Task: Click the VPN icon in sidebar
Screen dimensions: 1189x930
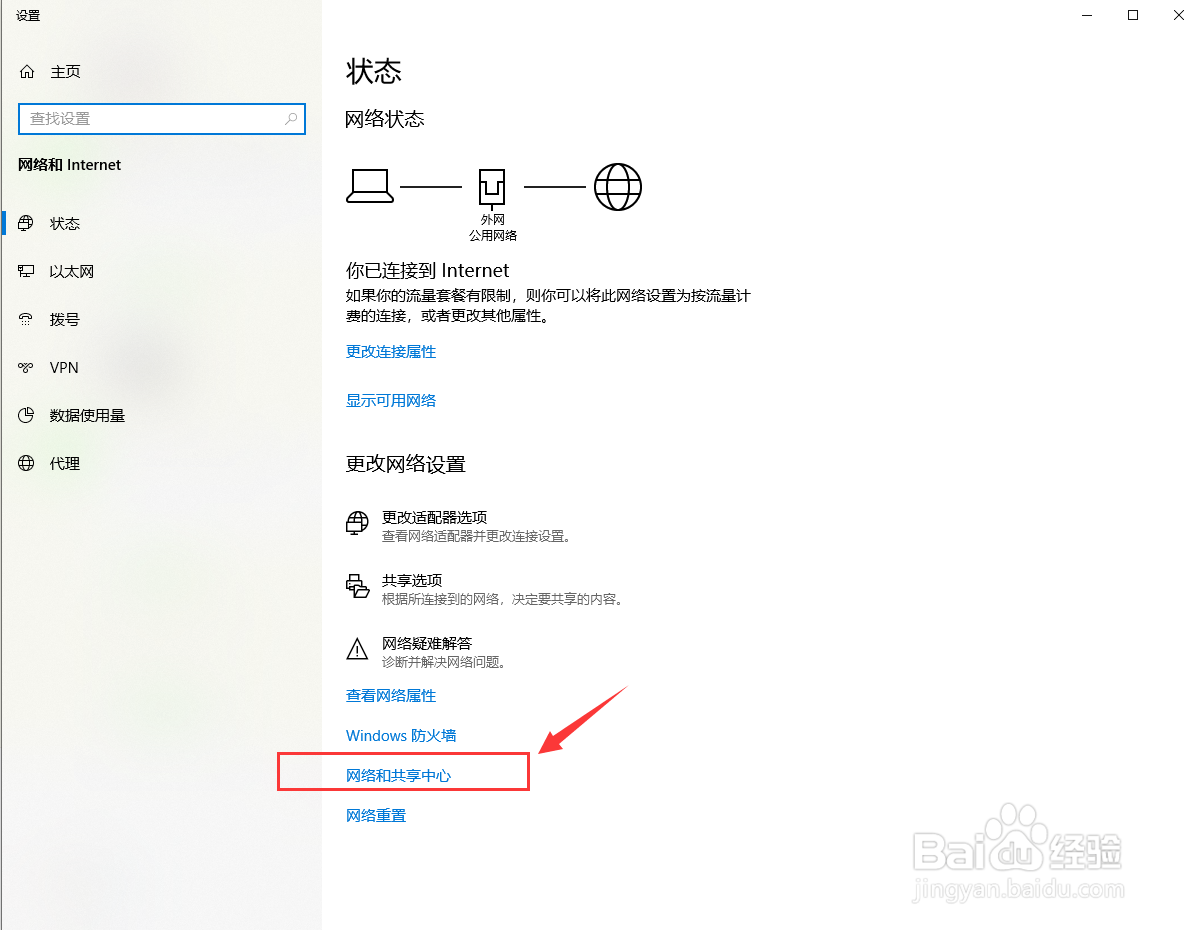Action: click(x=26, y=367)
